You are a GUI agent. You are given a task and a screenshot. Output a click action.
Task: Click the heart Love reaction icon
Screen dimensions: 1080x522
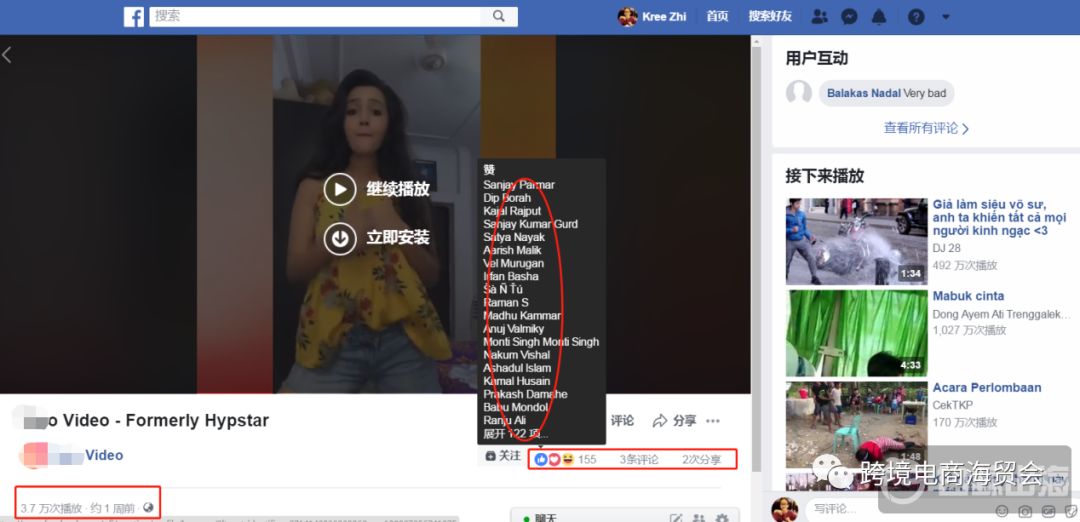click(x=554, y=459)
